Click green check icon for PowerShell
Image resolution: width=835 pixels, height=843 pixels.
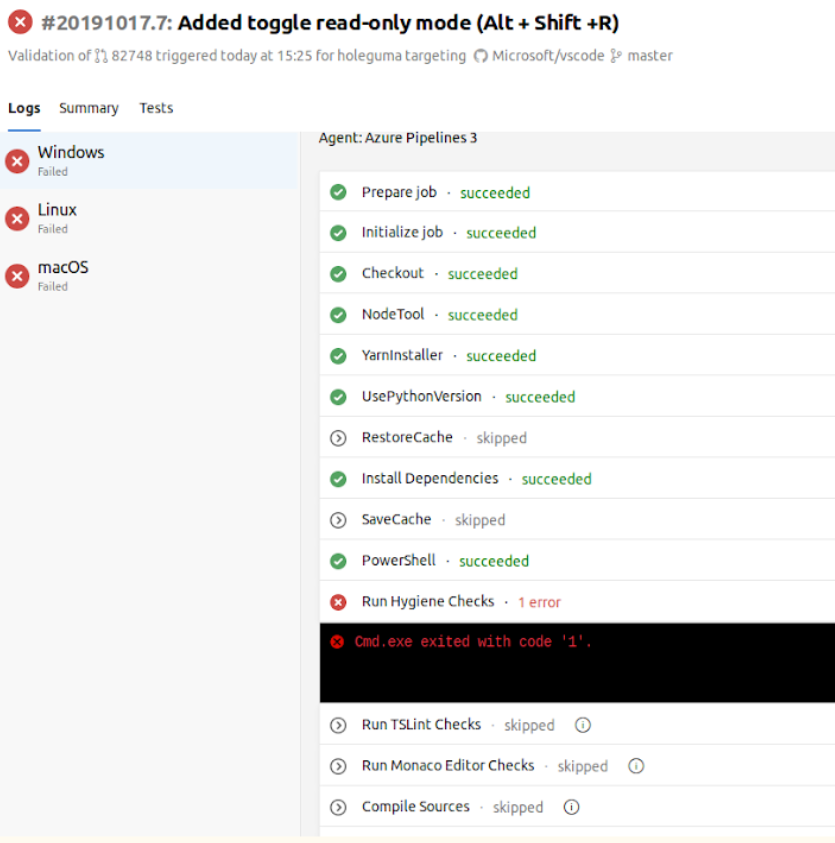[x=338, y=561]
